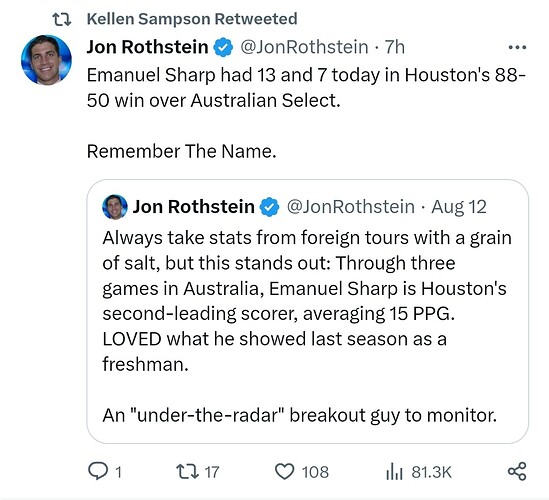549x500 pixels.
Task: Open the Aug 12 quoted tweet date
Action: pos(459,207)
